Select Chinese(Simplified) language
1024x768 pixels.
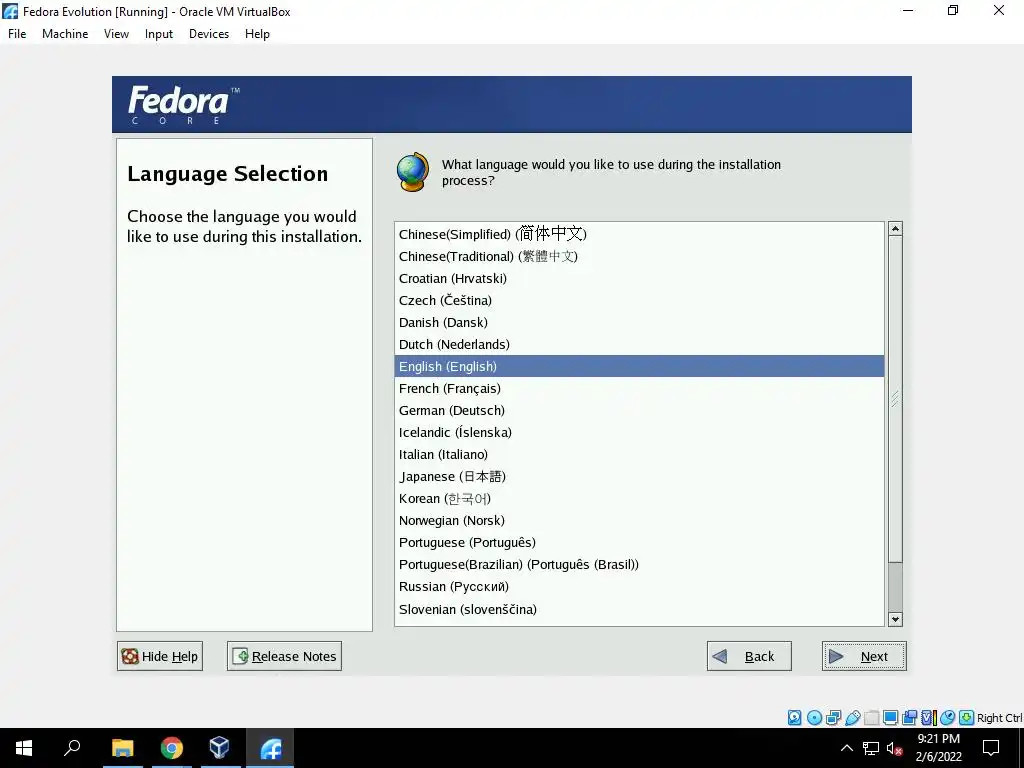point(639,234)
